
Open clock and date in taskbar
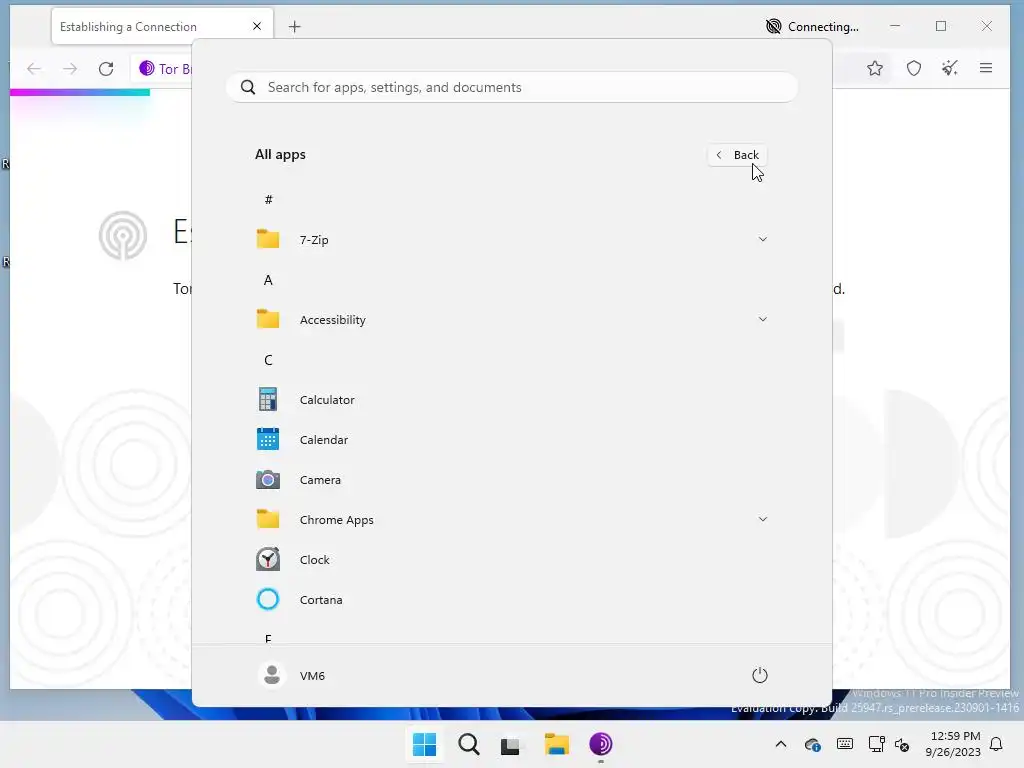pyautogui.click(x=953, y=744)
